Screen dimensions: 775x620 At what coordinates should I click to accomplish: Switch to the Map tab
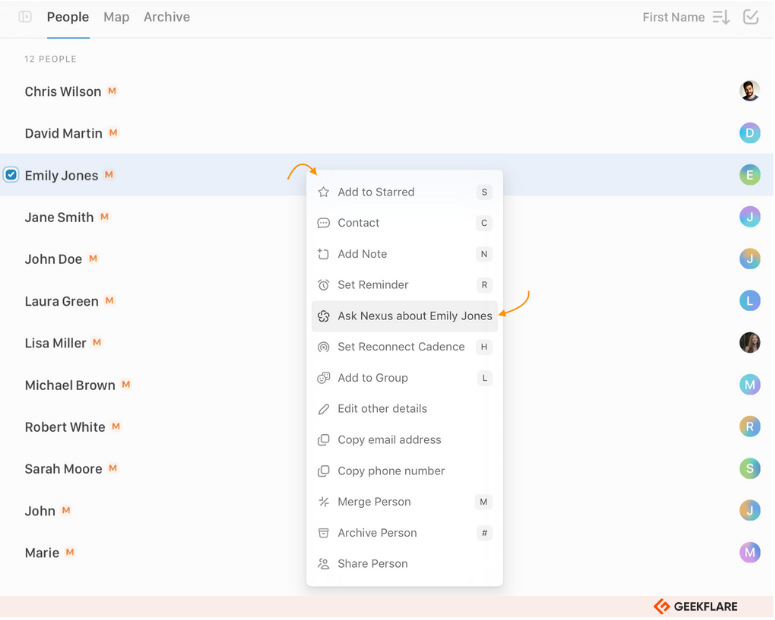[116, 17]
